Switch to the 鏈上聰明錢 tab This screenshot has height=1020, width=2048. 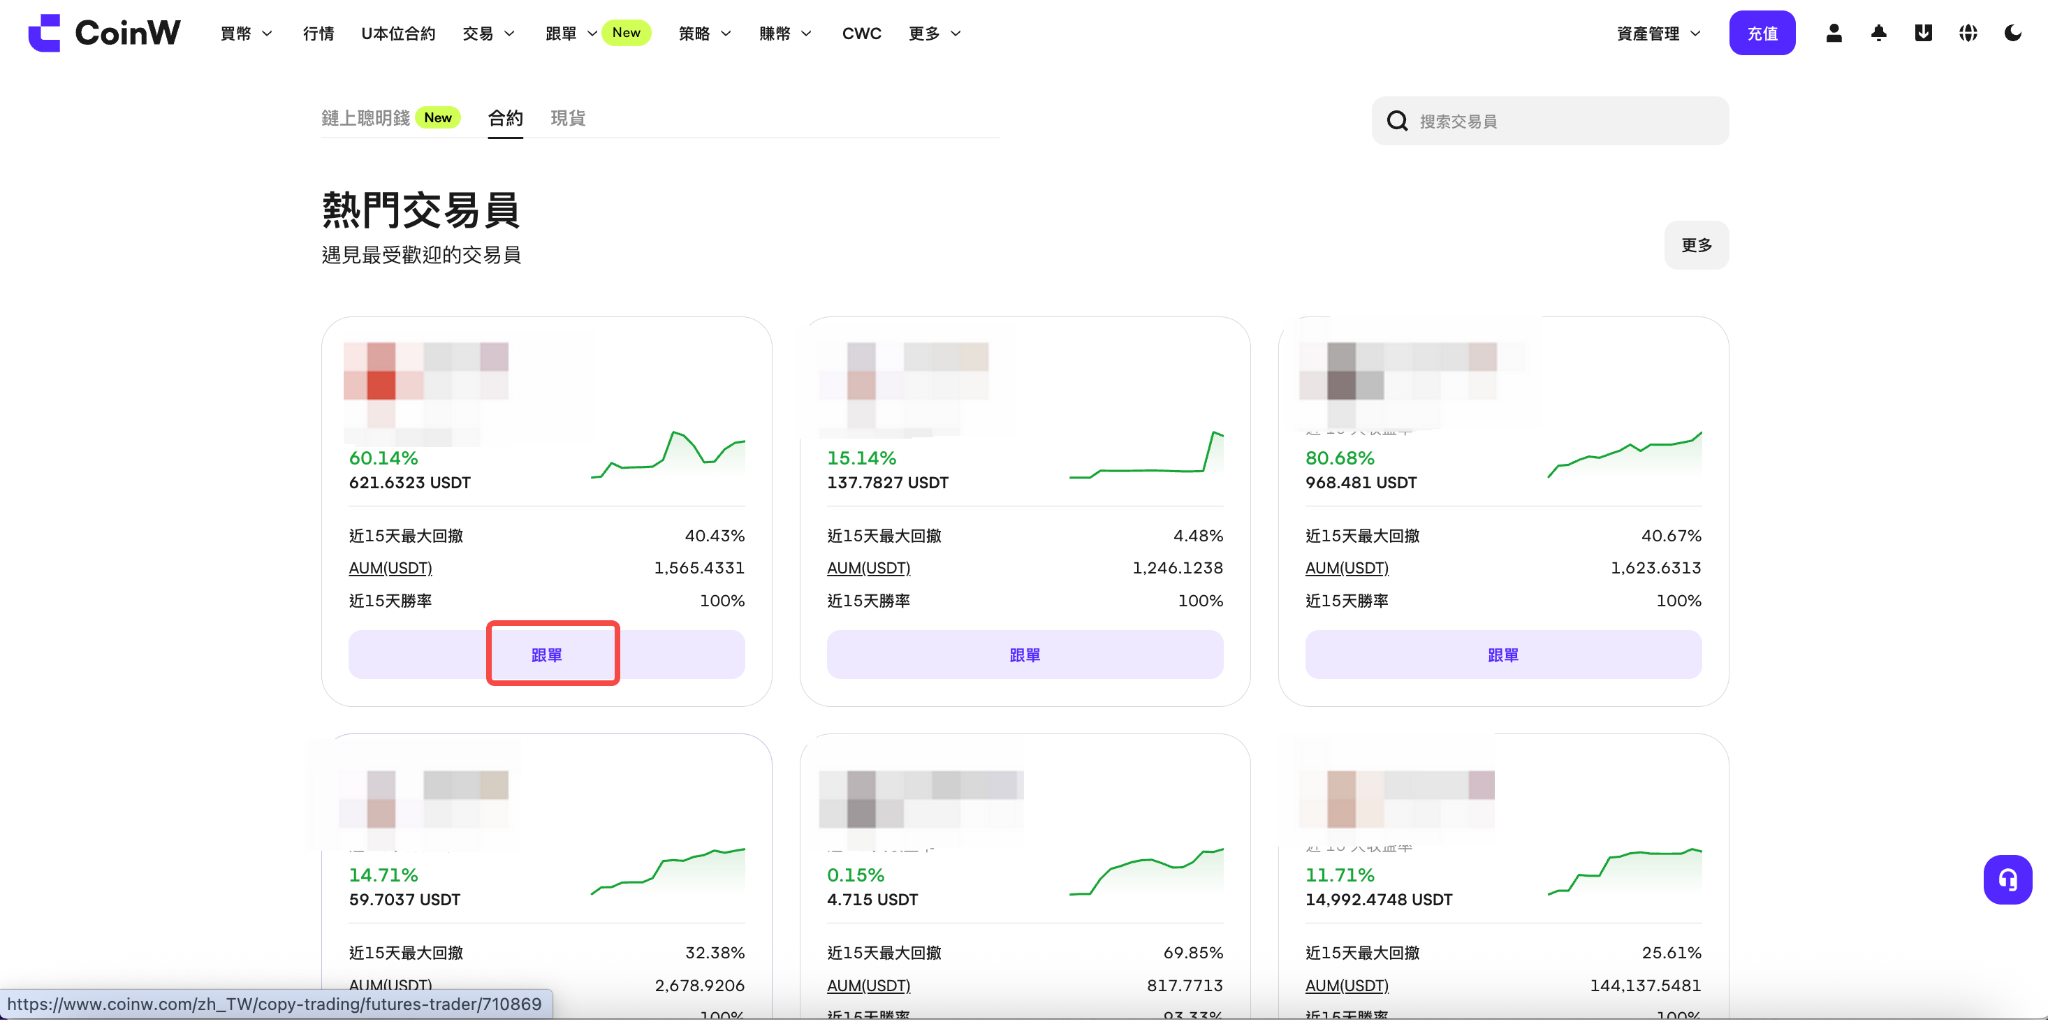366,118
